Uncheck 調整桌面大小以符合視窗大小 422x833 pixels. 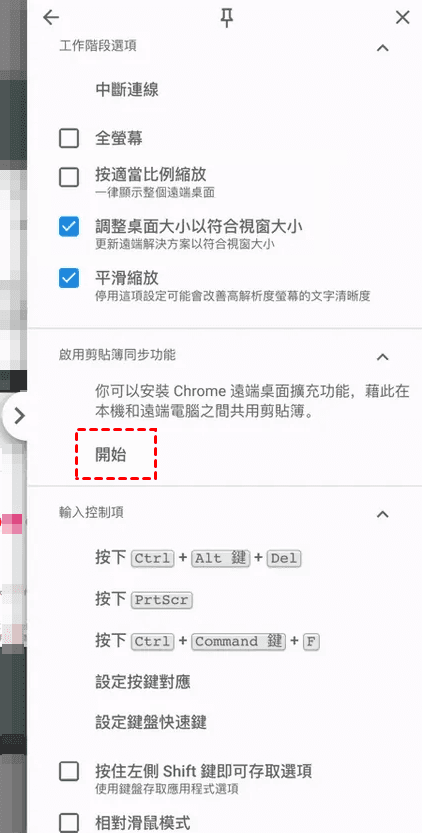[x=69, y=226]
